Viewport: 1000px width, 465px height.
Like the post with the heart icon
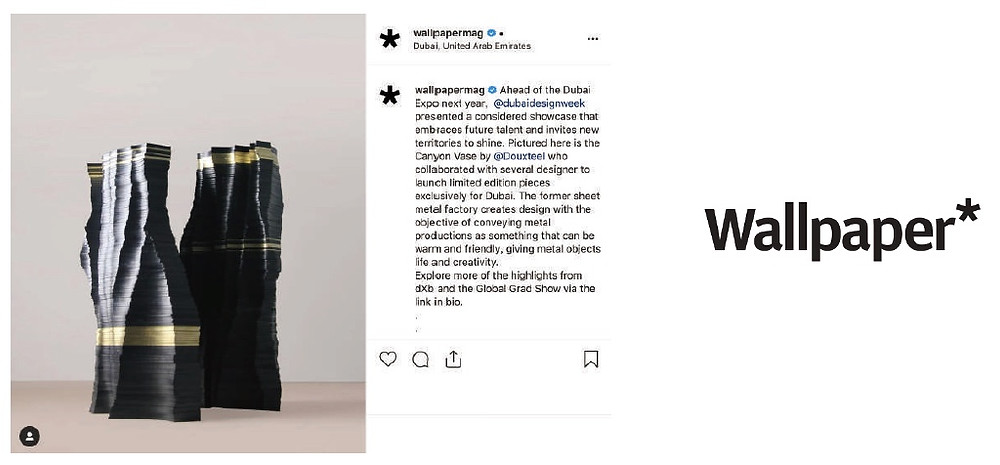(388, 359)
